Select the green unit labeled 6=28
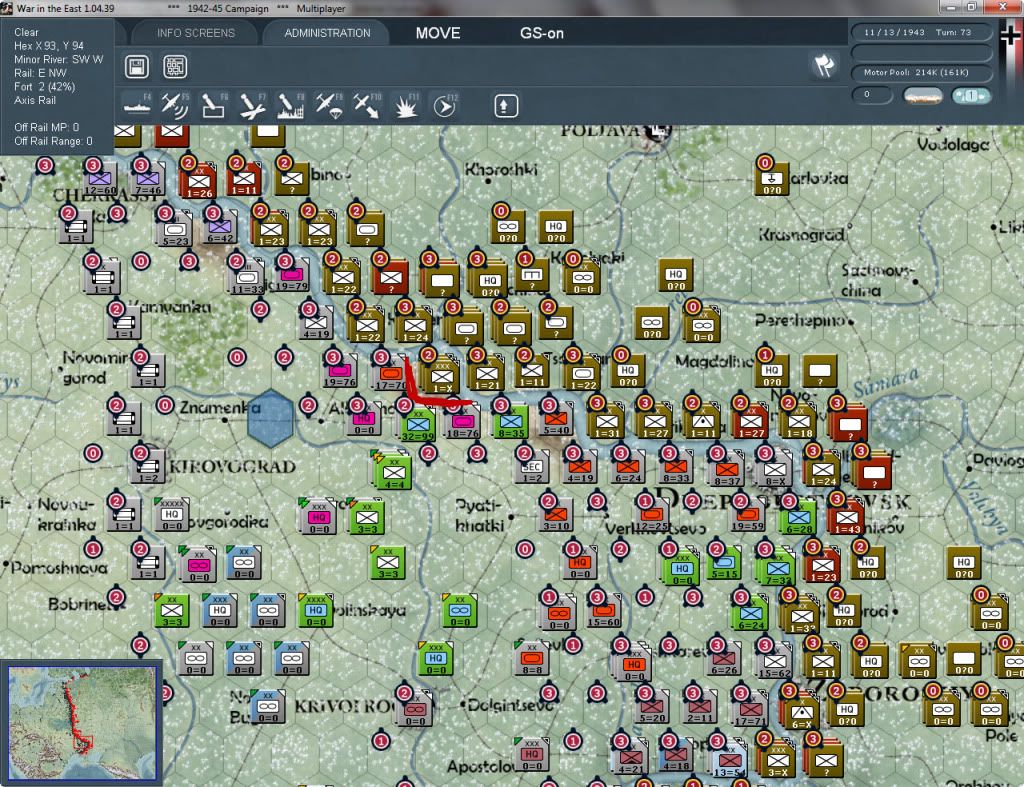The height and width of the screenshot is (787, 1024). (799, 517)
